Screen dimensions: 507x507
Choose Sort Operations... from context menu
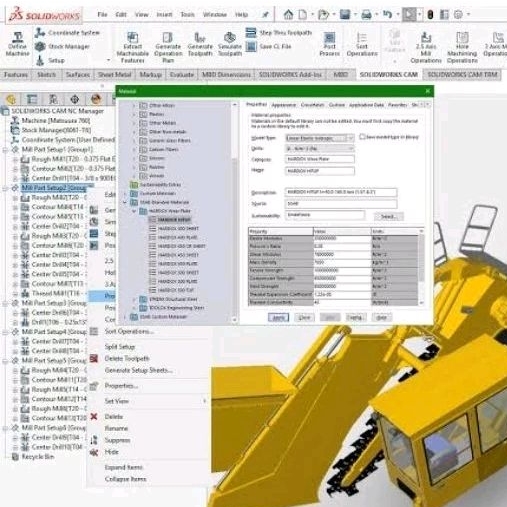click(x=129, y=331)
